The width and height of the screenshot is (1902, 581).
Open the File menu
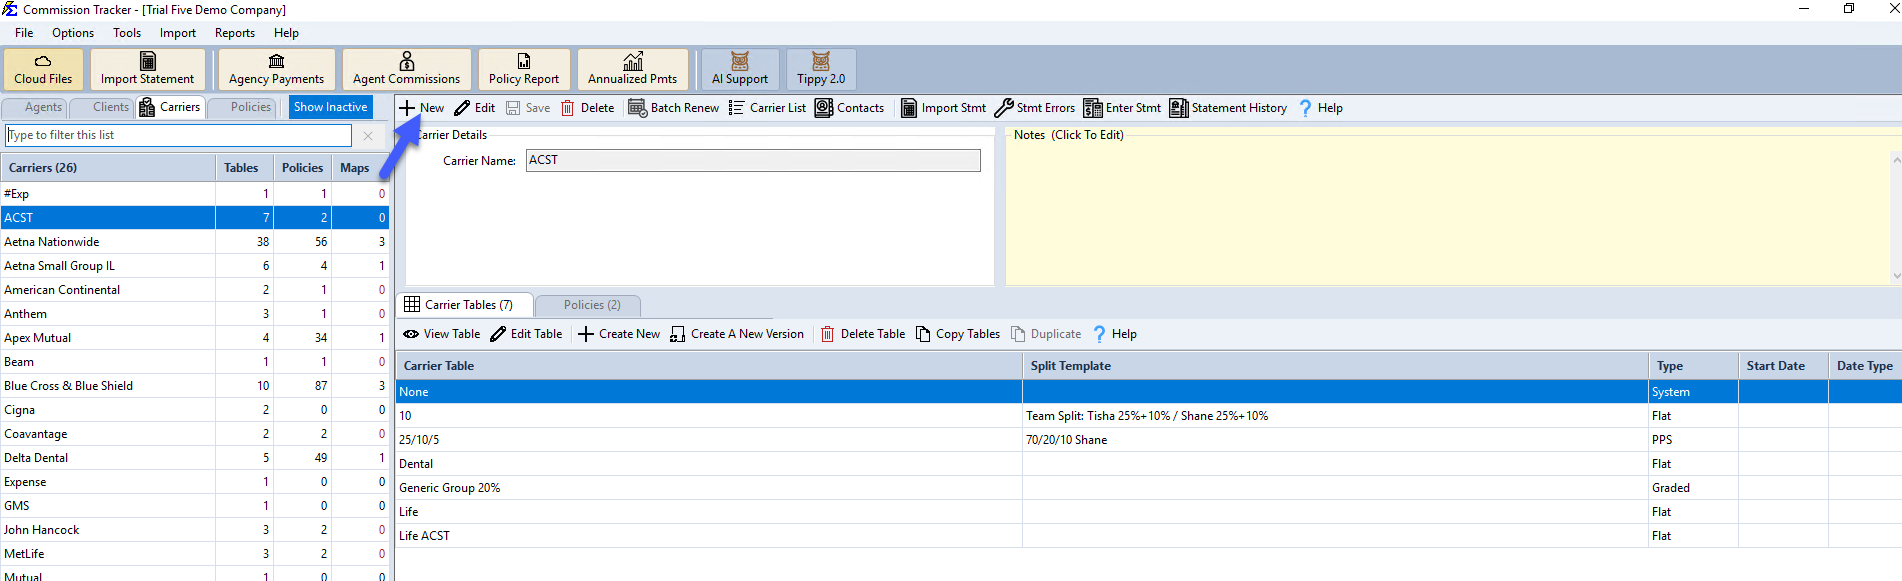click(24, 33)
